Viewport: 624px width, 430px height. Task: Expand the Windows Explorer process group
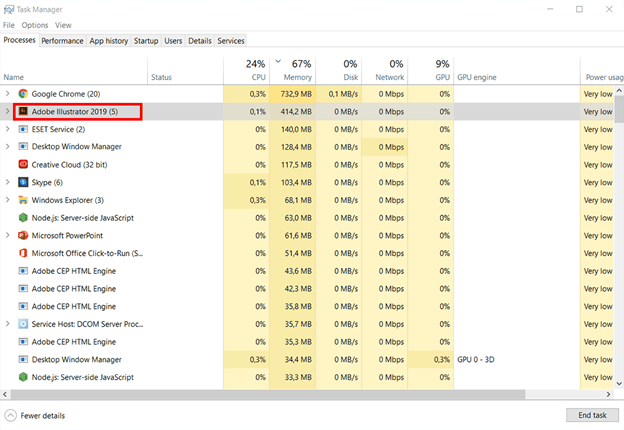(8, 200)
